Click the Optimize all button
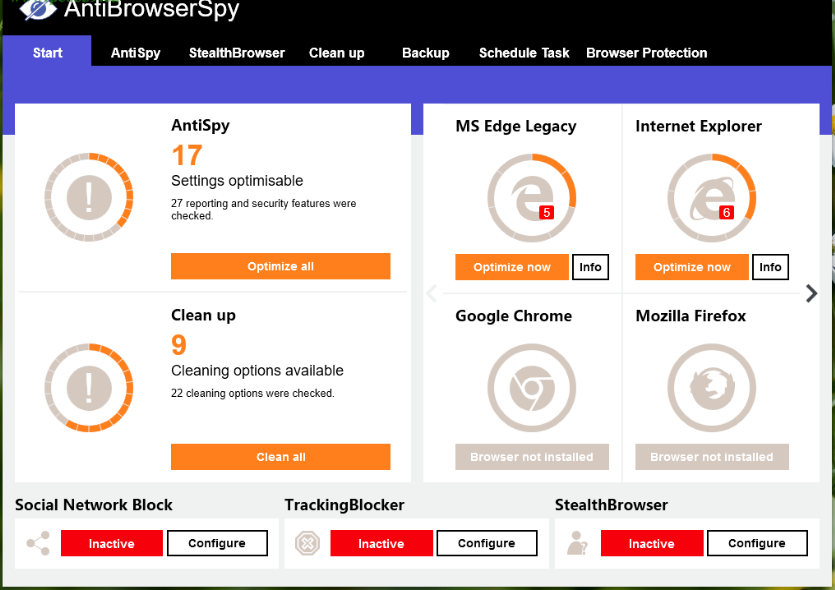This screenshot has height=590, width=835. coord(281,266)
